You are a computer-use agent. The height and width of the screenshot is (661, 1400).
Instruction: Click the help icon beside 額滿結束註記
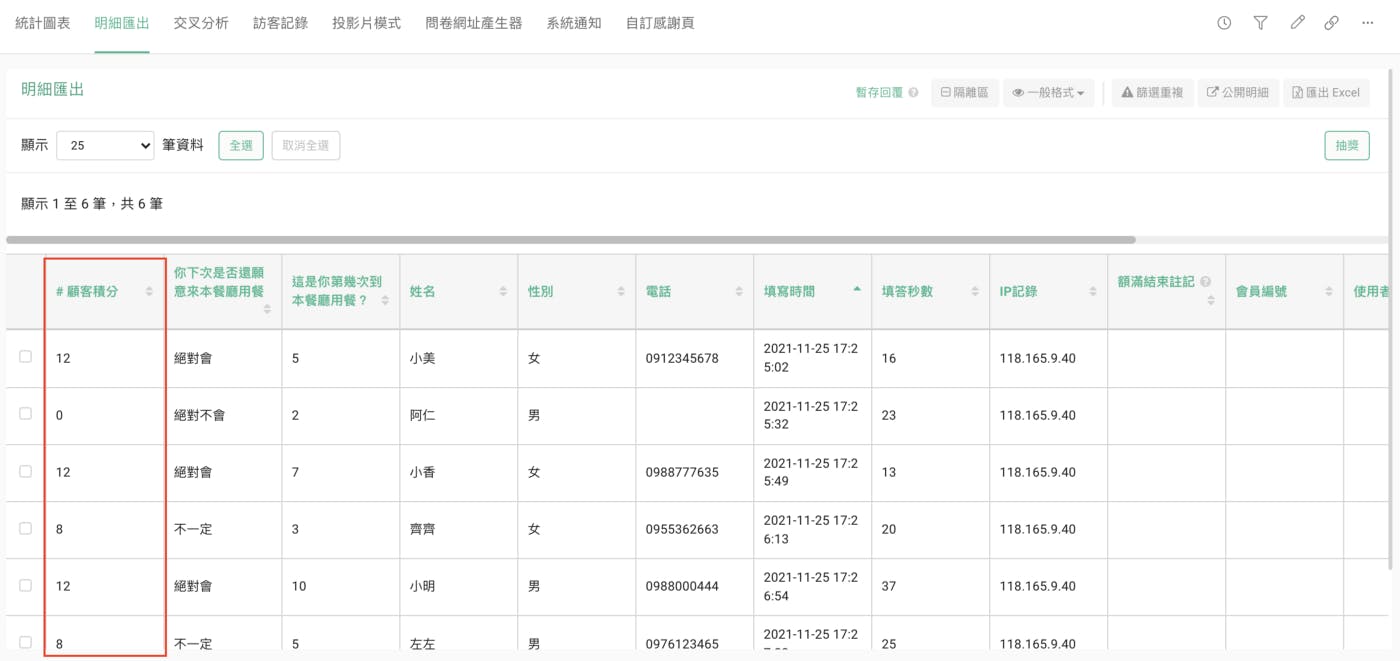tap(1205, 282)
